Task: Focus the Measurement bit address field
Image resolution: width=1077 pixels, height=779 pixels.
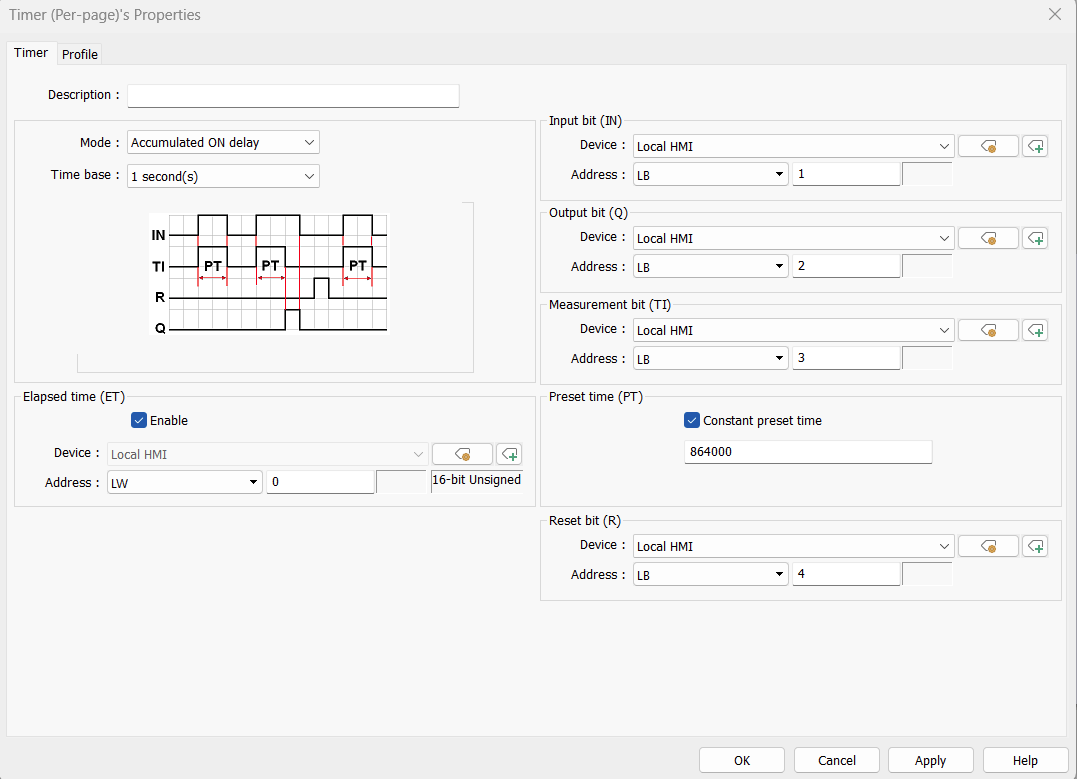Action: 846,359
